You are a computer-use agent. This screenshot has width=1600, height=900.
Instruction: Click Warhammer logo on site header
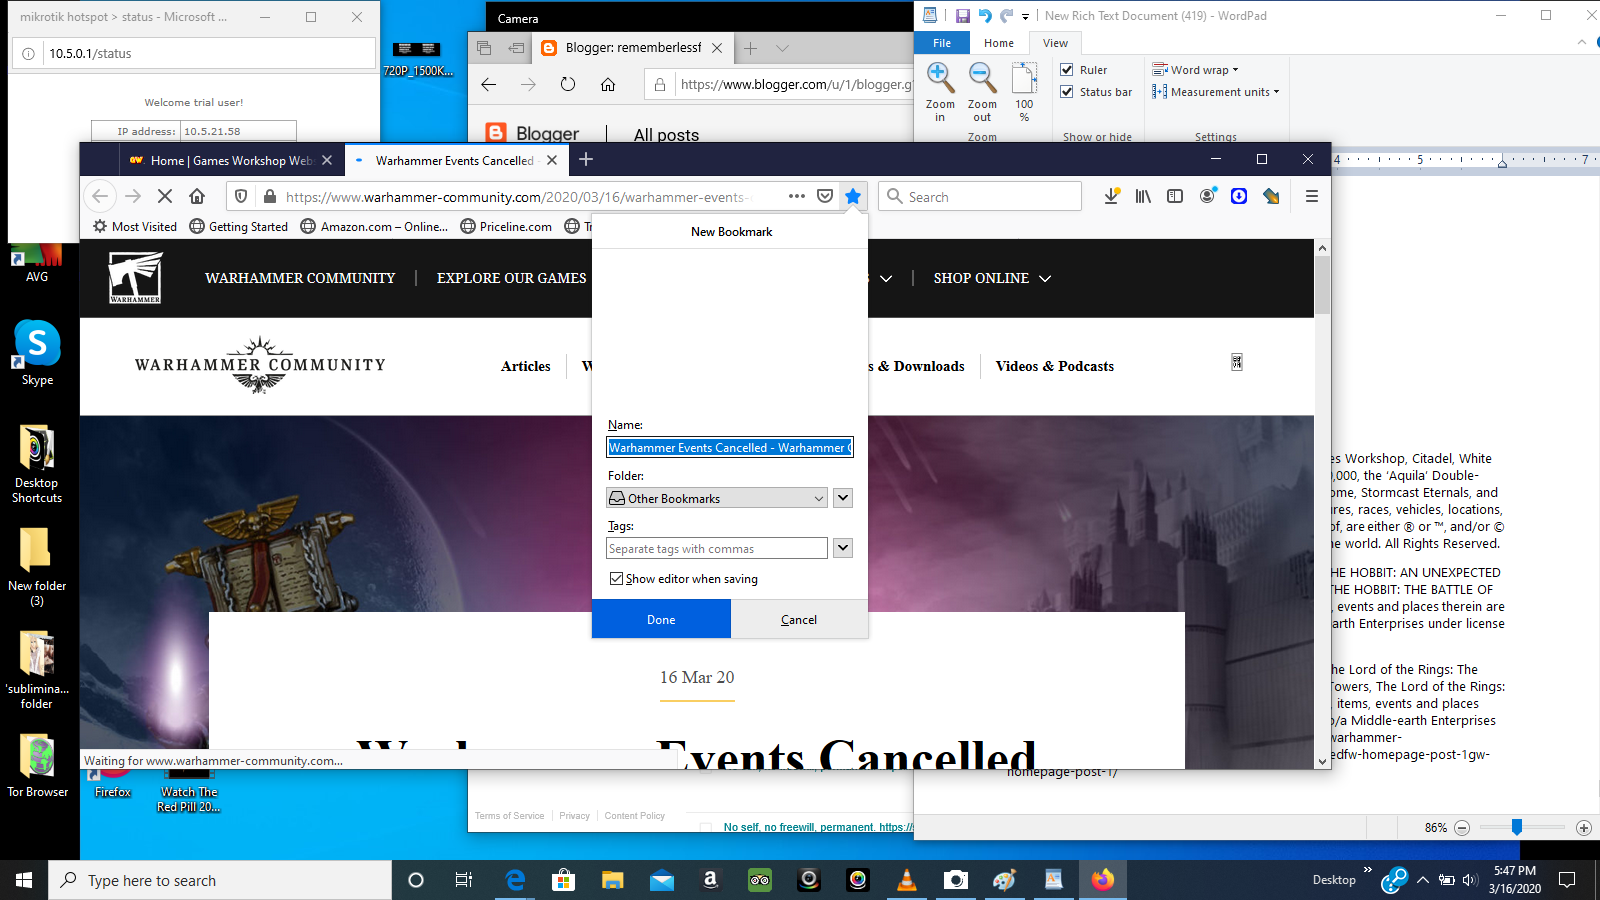(x=135, y=277)
